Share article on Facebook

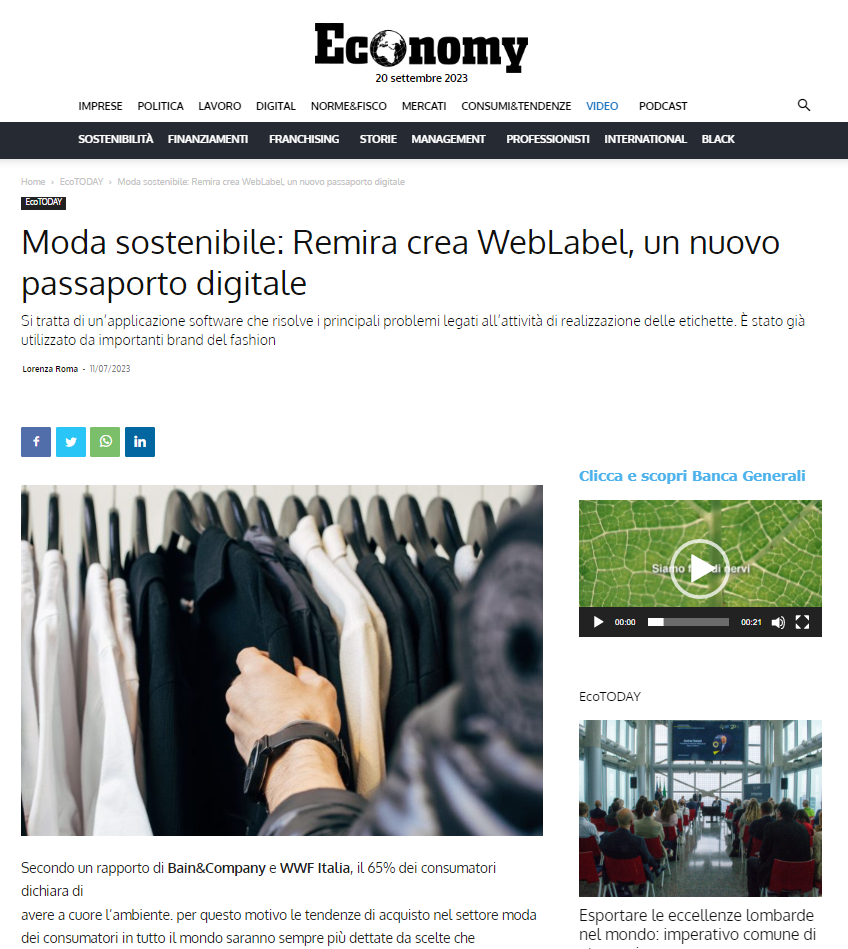(x=36, y=442)
